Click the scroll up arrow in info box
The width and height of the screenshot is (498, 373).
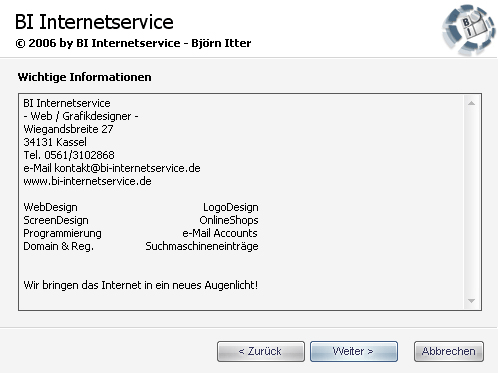(471, 103)
